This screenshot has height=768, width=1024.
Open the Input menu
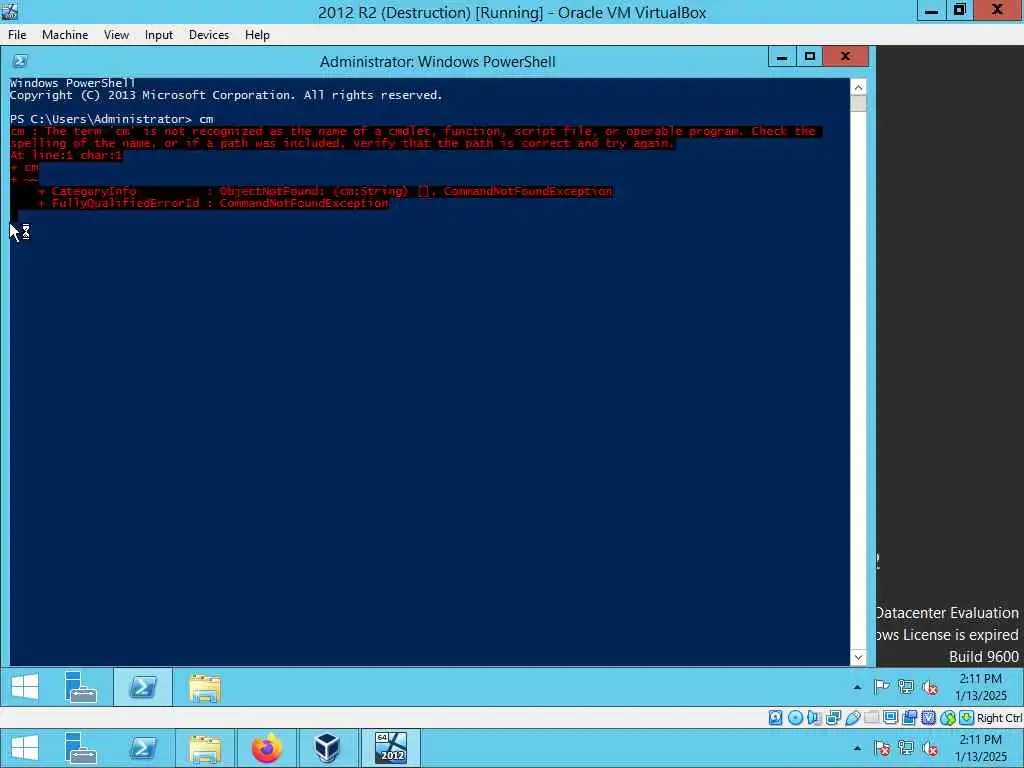[159, 35]
